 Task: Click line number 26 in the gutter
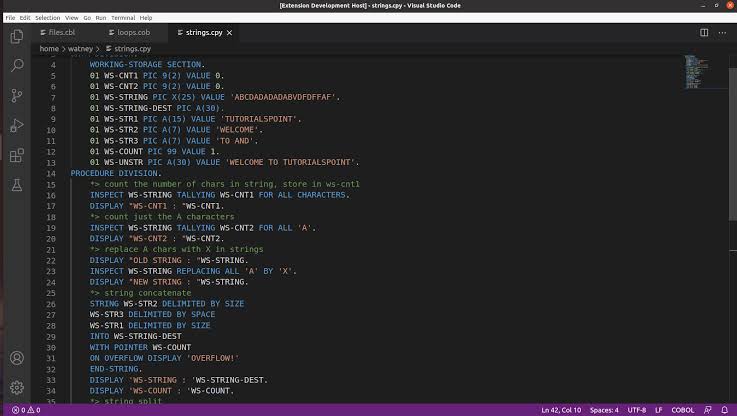click(x=51, y=304)
